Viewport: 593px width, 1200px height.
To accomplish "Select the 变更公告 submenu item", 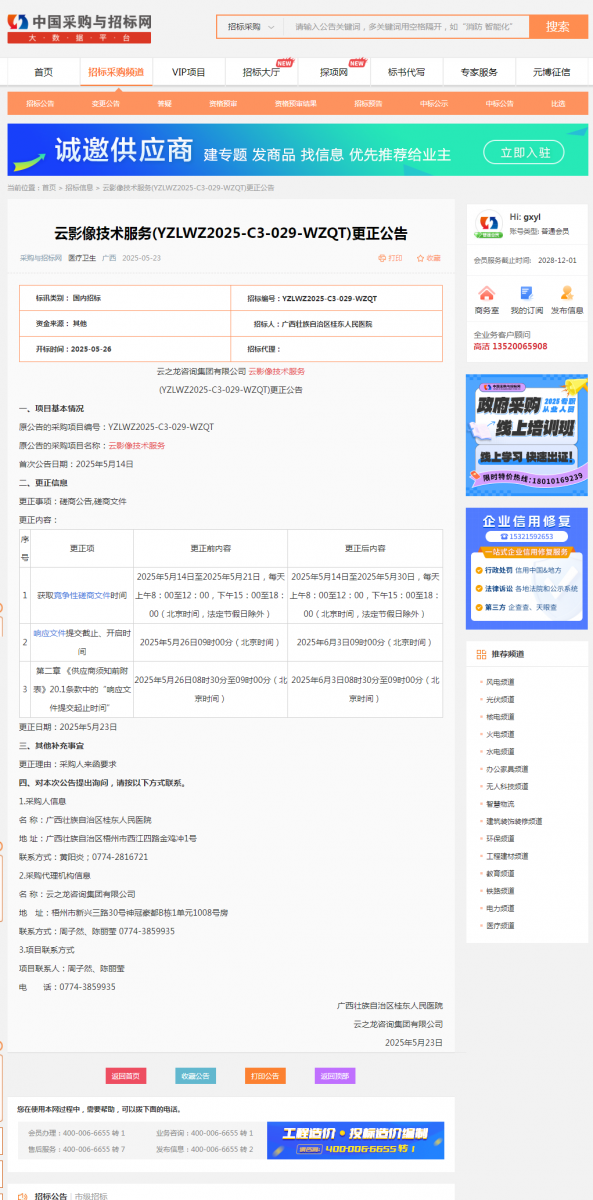I will pos(106,103).
